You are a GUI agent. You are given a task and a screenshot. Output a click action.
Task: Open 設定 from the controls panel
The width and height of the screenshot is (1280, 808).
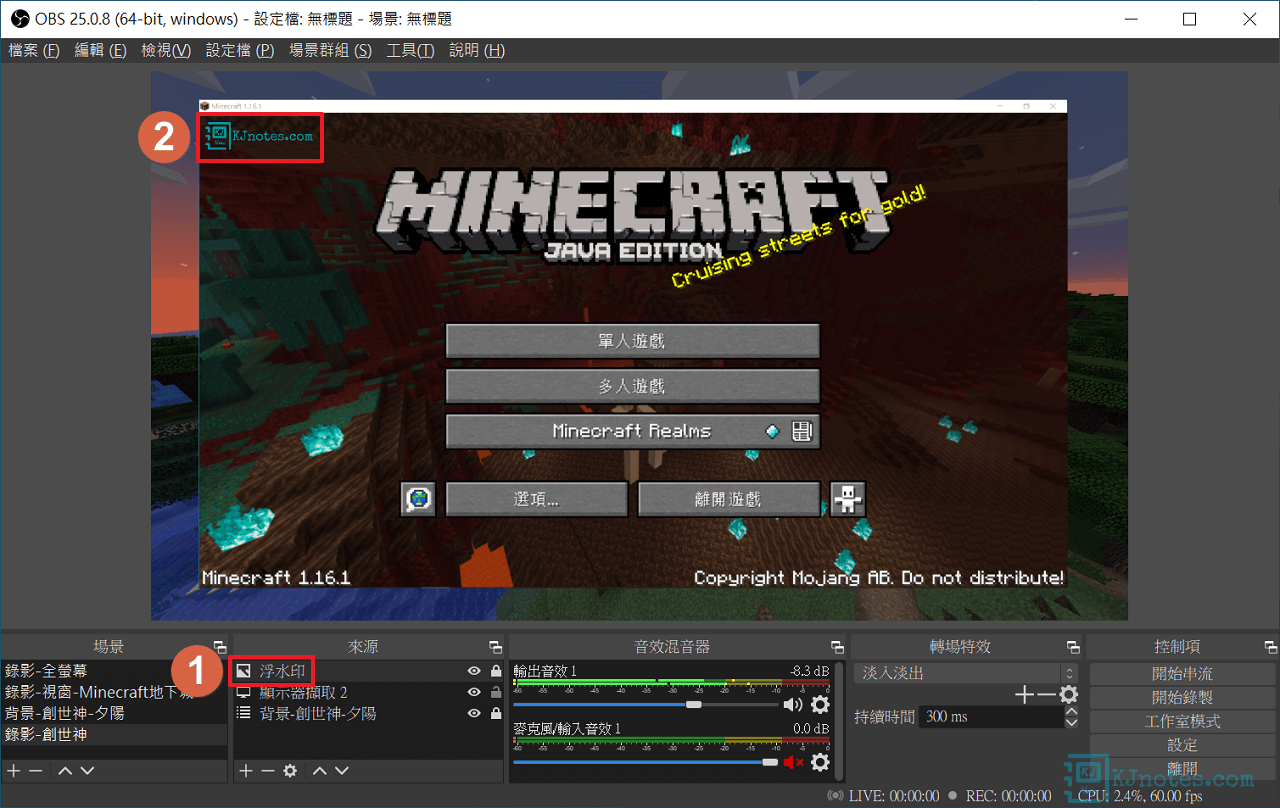pyautogui.click(x=1182, y=745)
